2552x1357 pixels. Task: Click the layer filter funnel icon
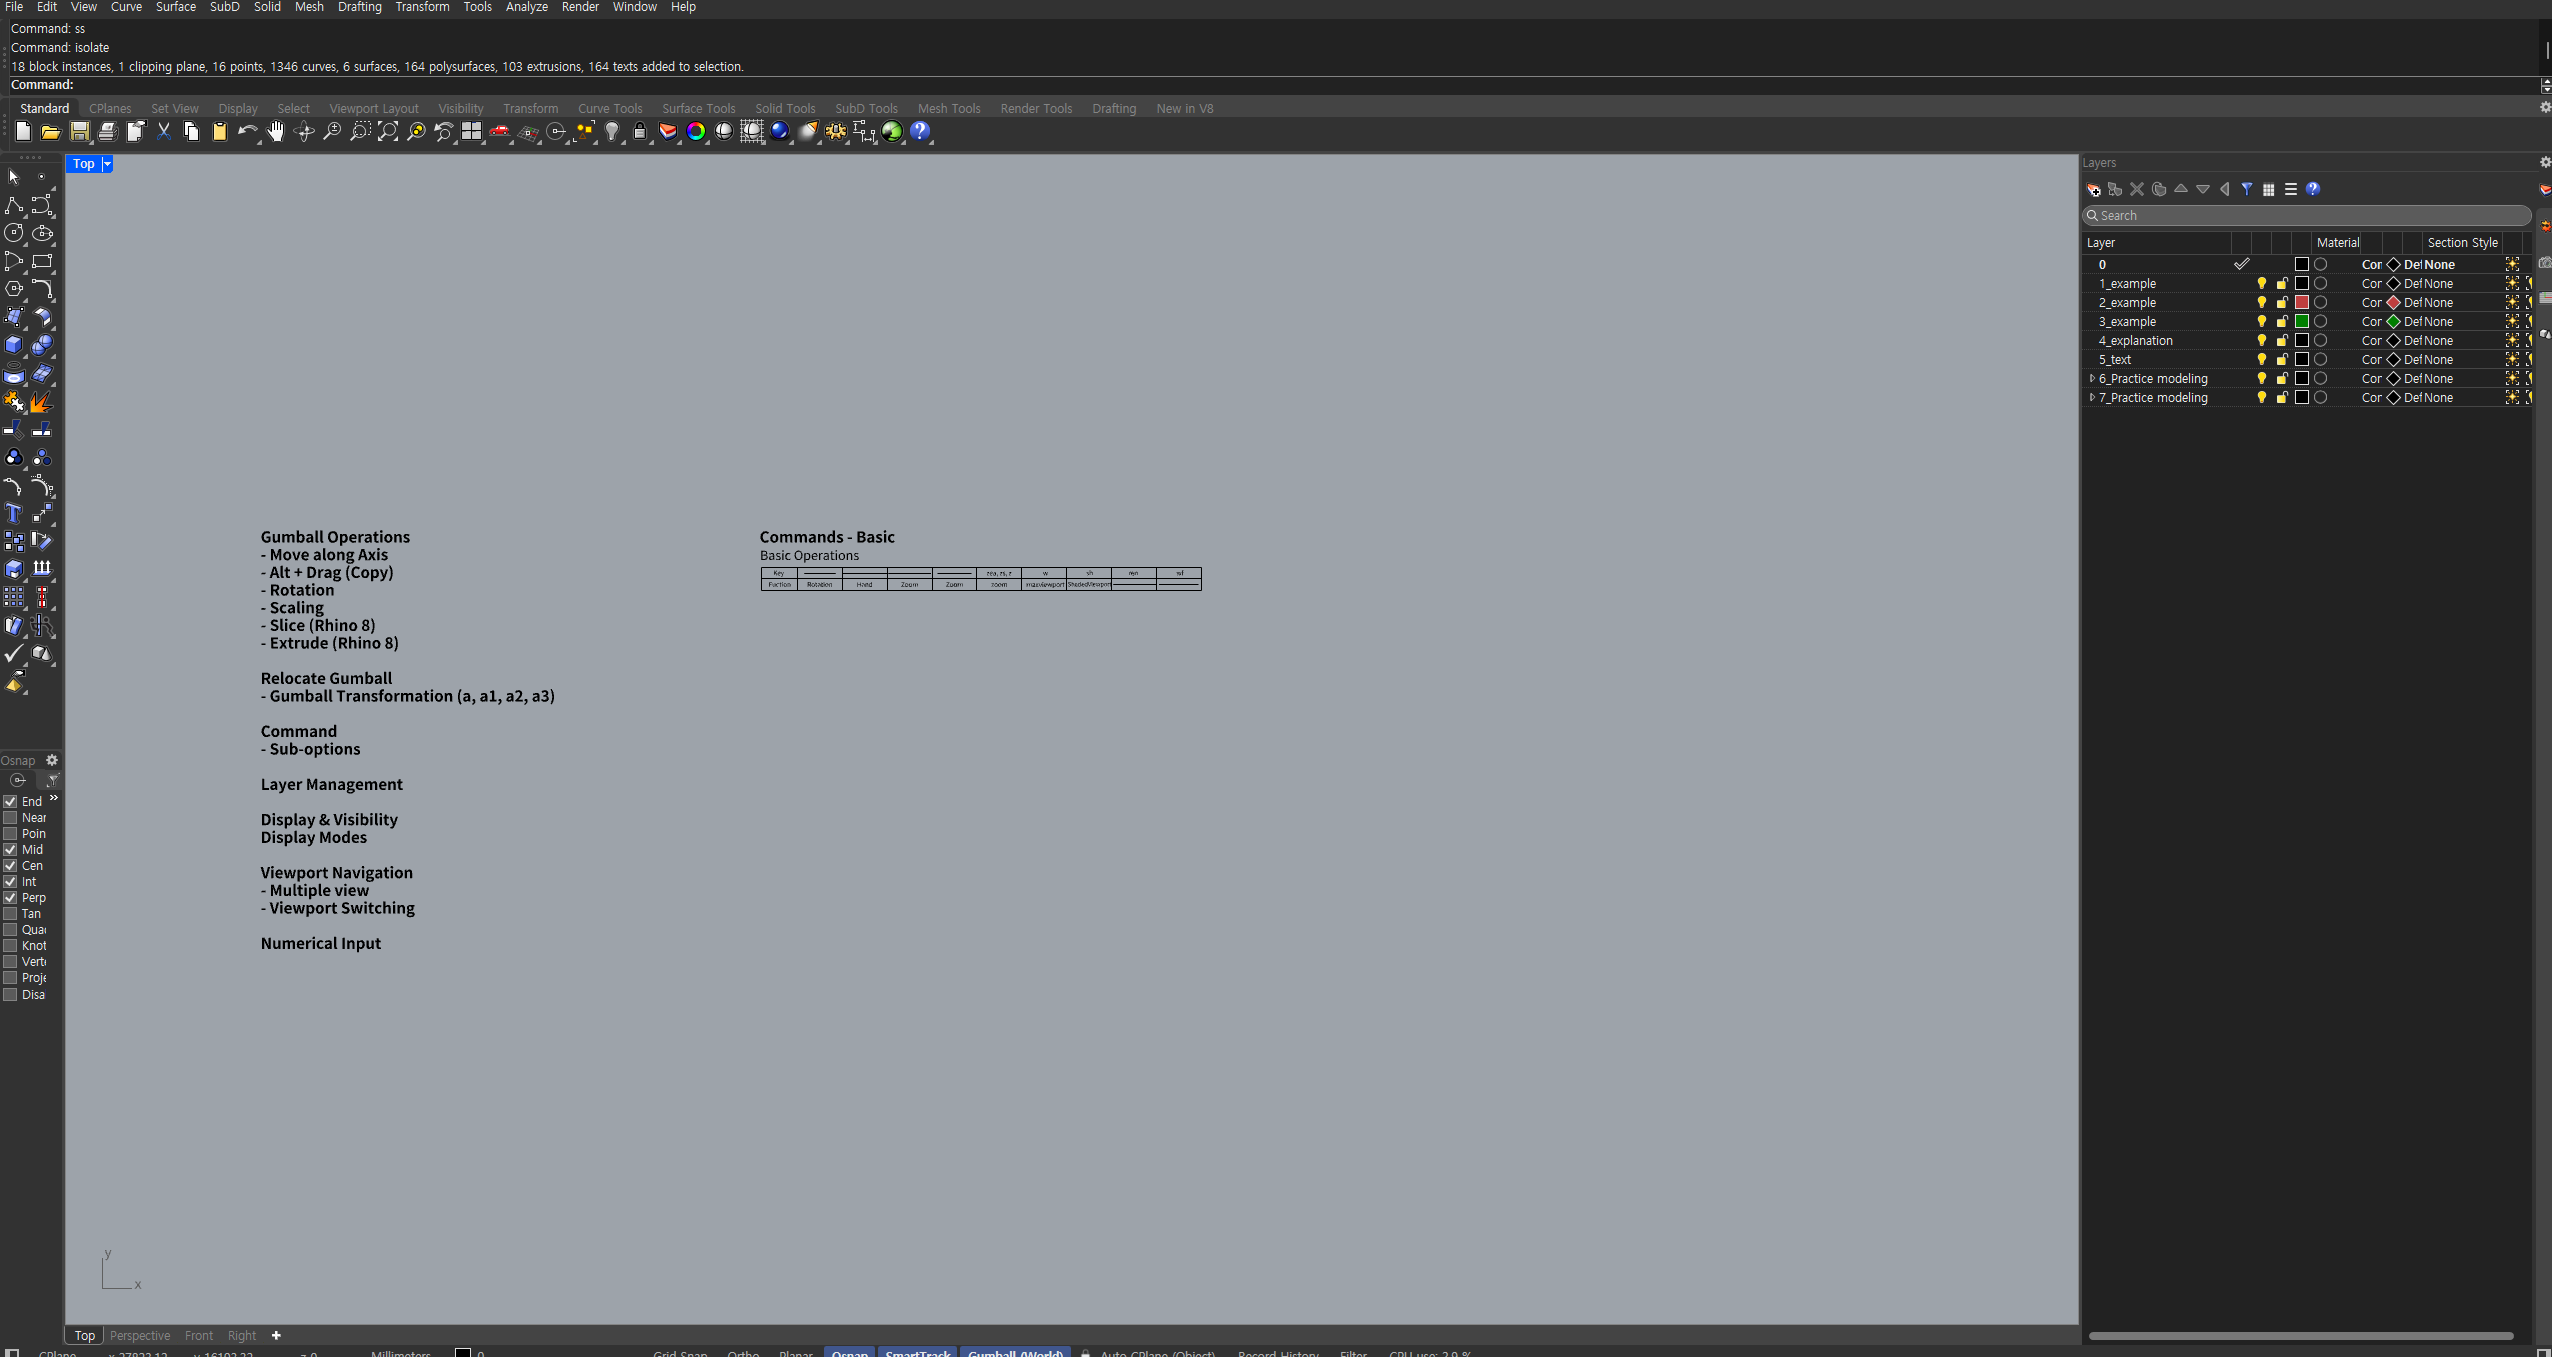coord(2247,189)
